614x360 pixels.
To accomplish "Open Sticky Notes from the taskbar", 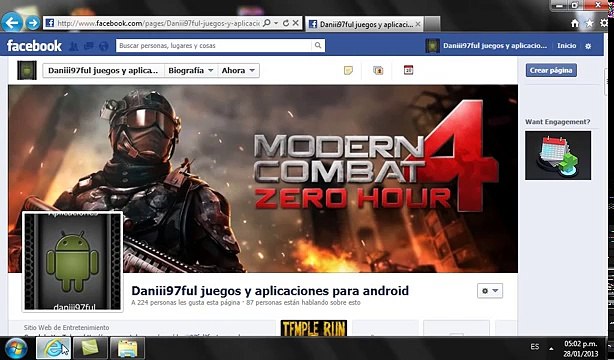I will 90,348.
